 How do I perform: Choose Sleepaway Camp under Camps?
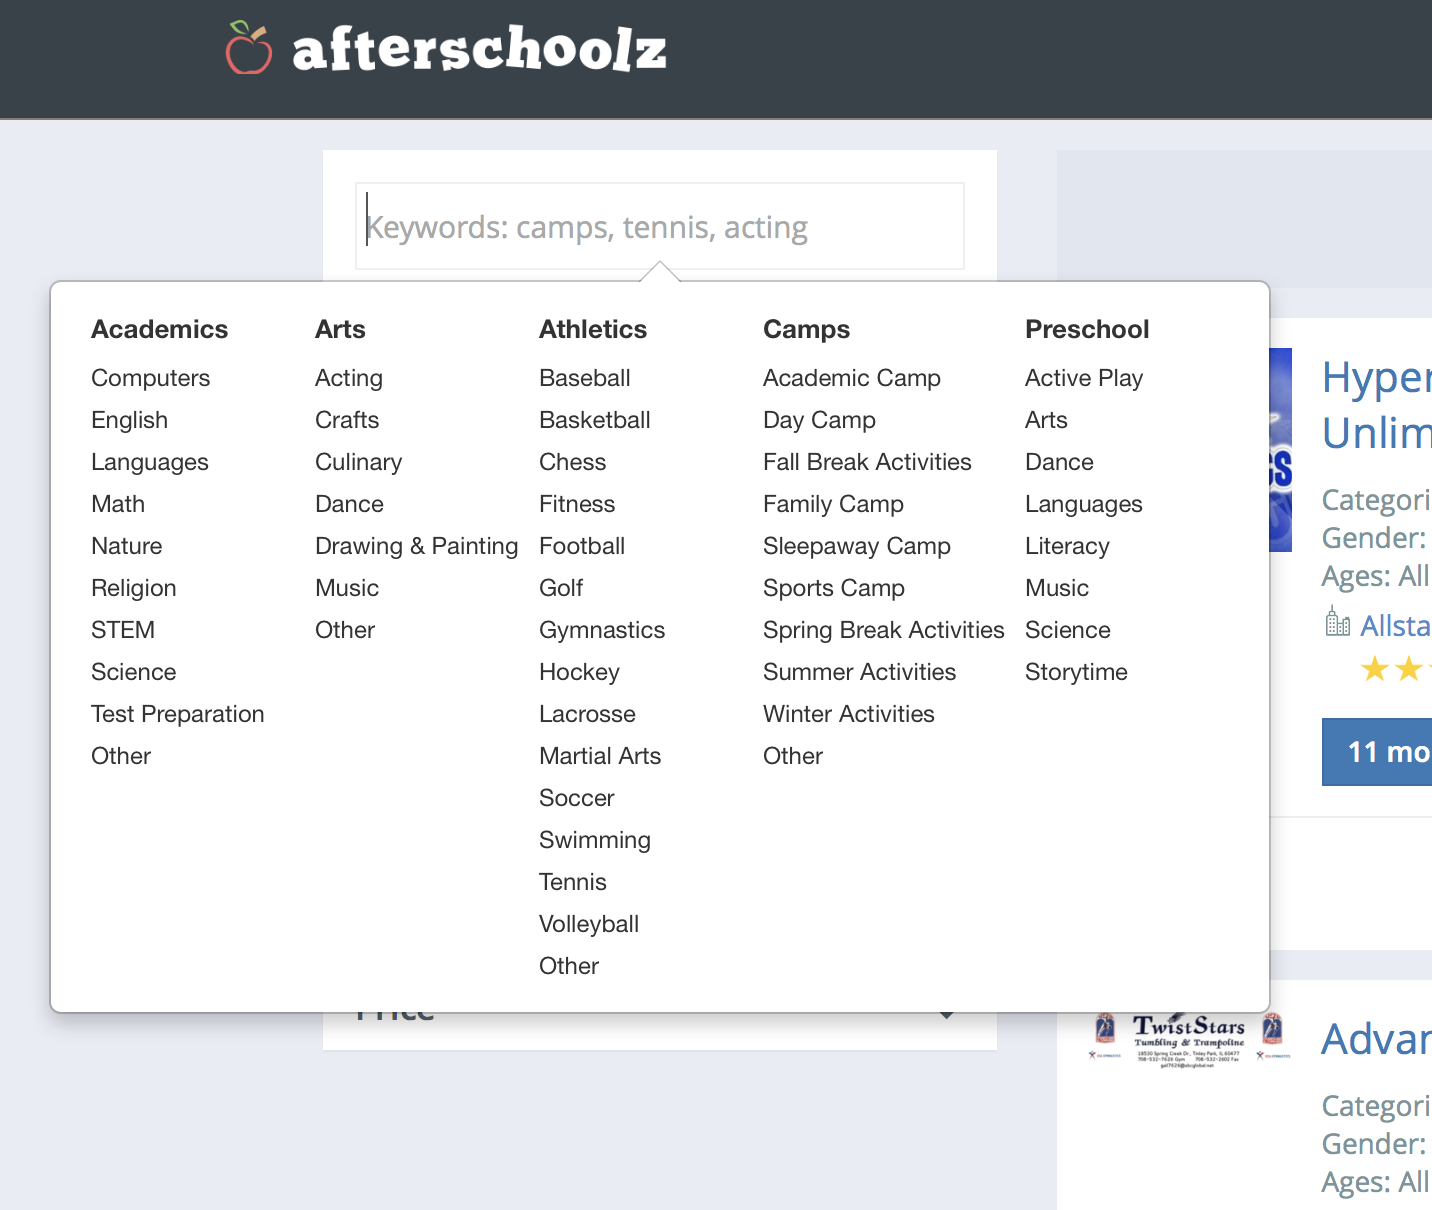(856, 546)
